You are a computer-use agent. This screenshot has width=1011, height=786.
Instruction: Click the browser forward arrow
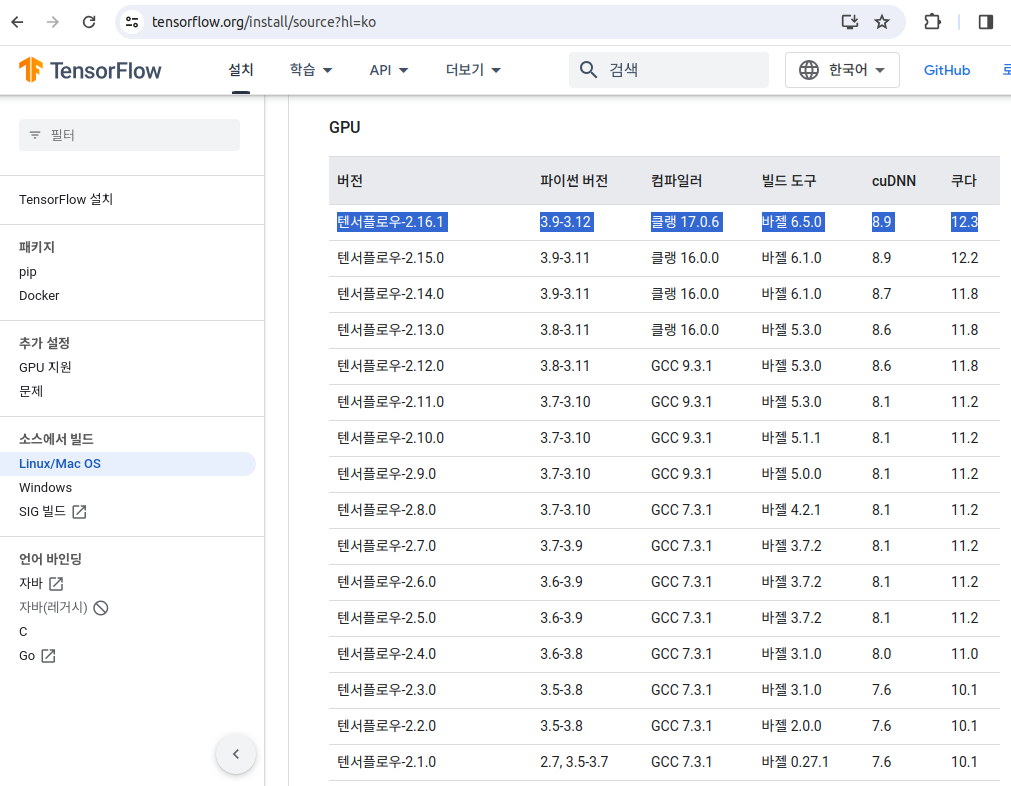53,22
